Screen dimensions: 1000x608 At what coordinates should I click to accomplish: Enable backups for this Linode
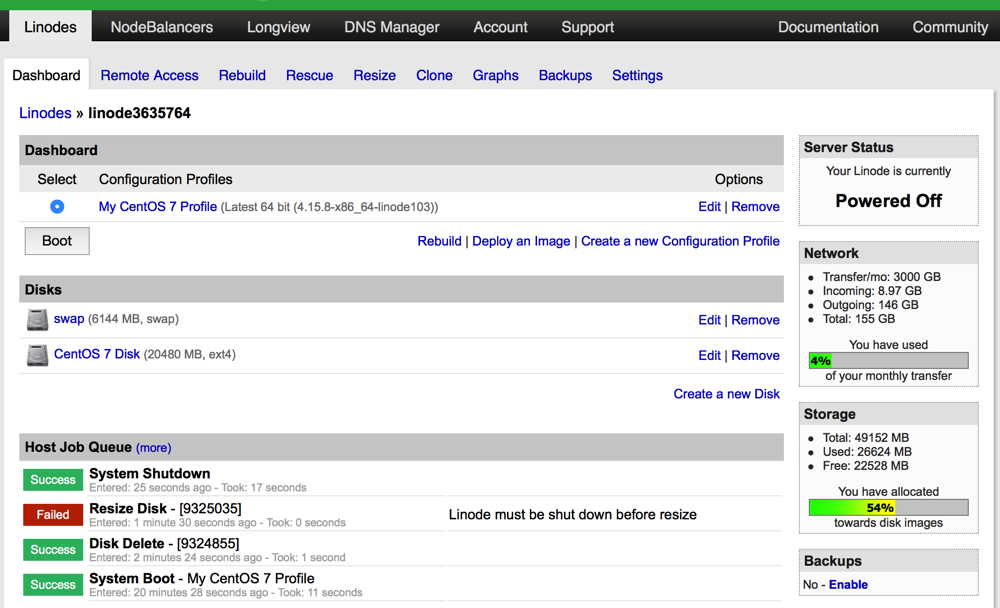coord(848,585)
